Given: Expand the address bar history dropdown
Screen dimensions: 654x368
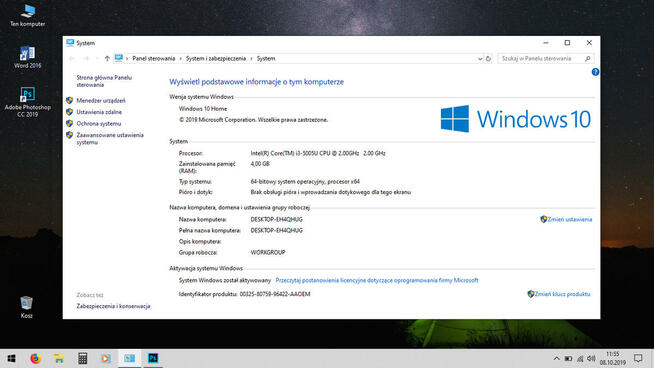Looking at the screenshot, I should (480, 59).
